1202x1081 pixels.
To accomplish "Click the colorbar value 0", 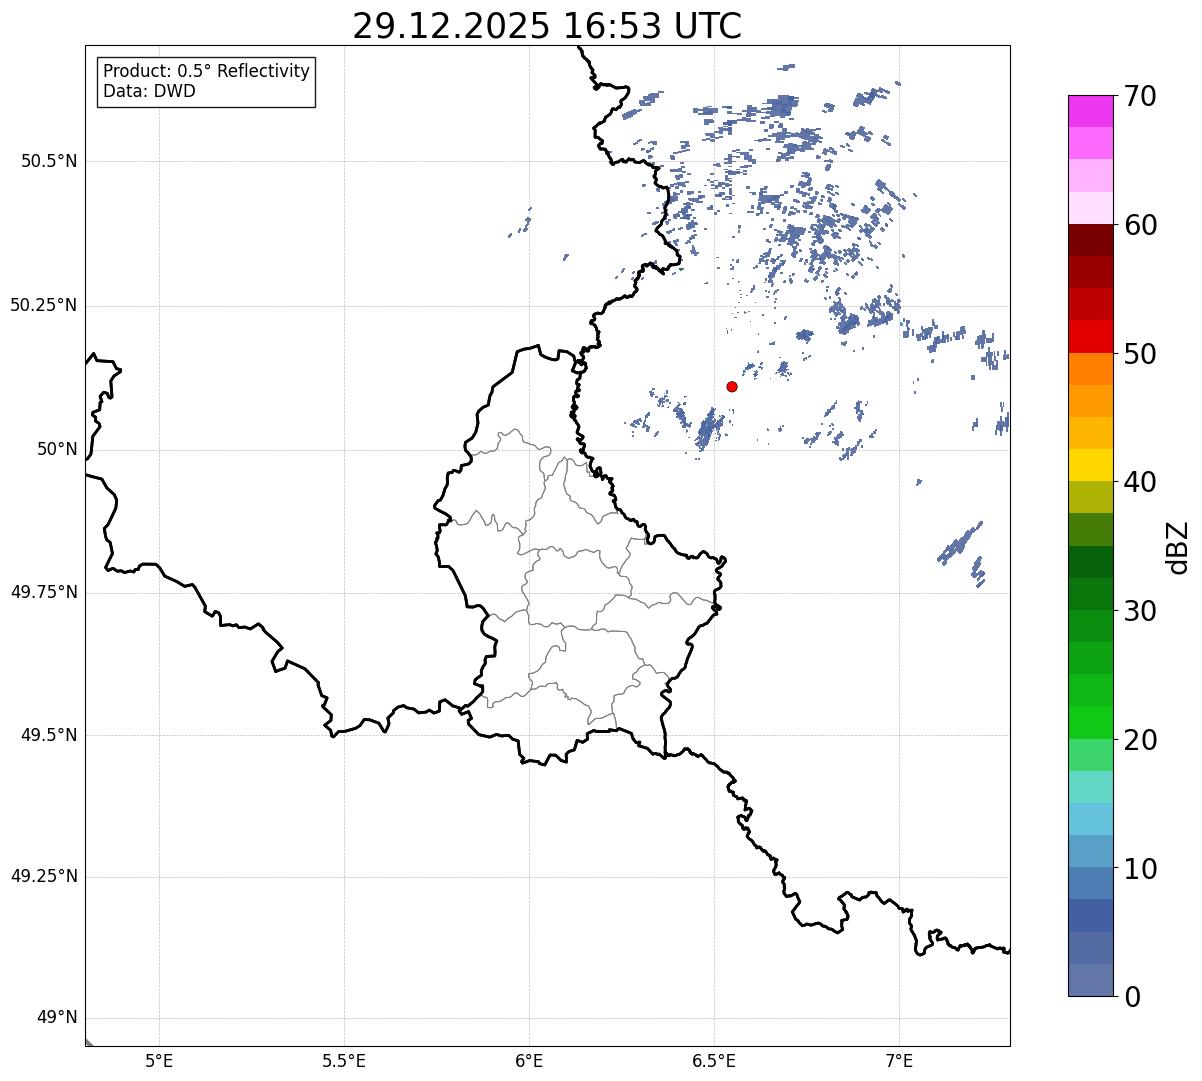I will click(1132, 997).
